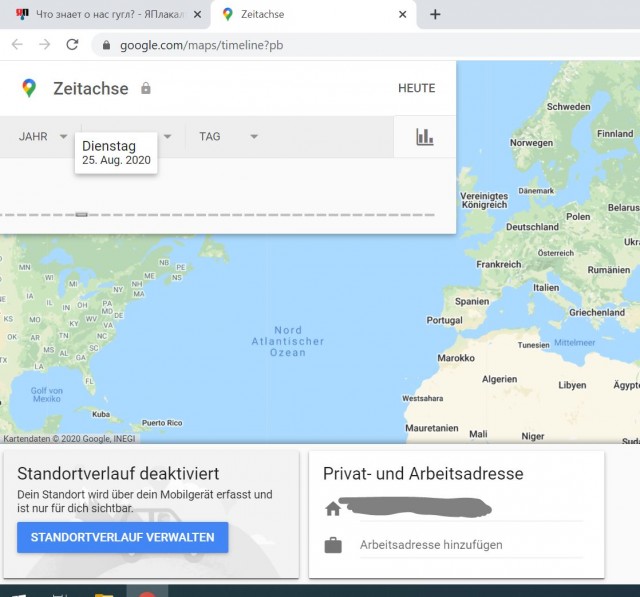The image size is (640, 597).
Task: Click the 'Mauretanien' map label
Action: (x=431, y=428)
